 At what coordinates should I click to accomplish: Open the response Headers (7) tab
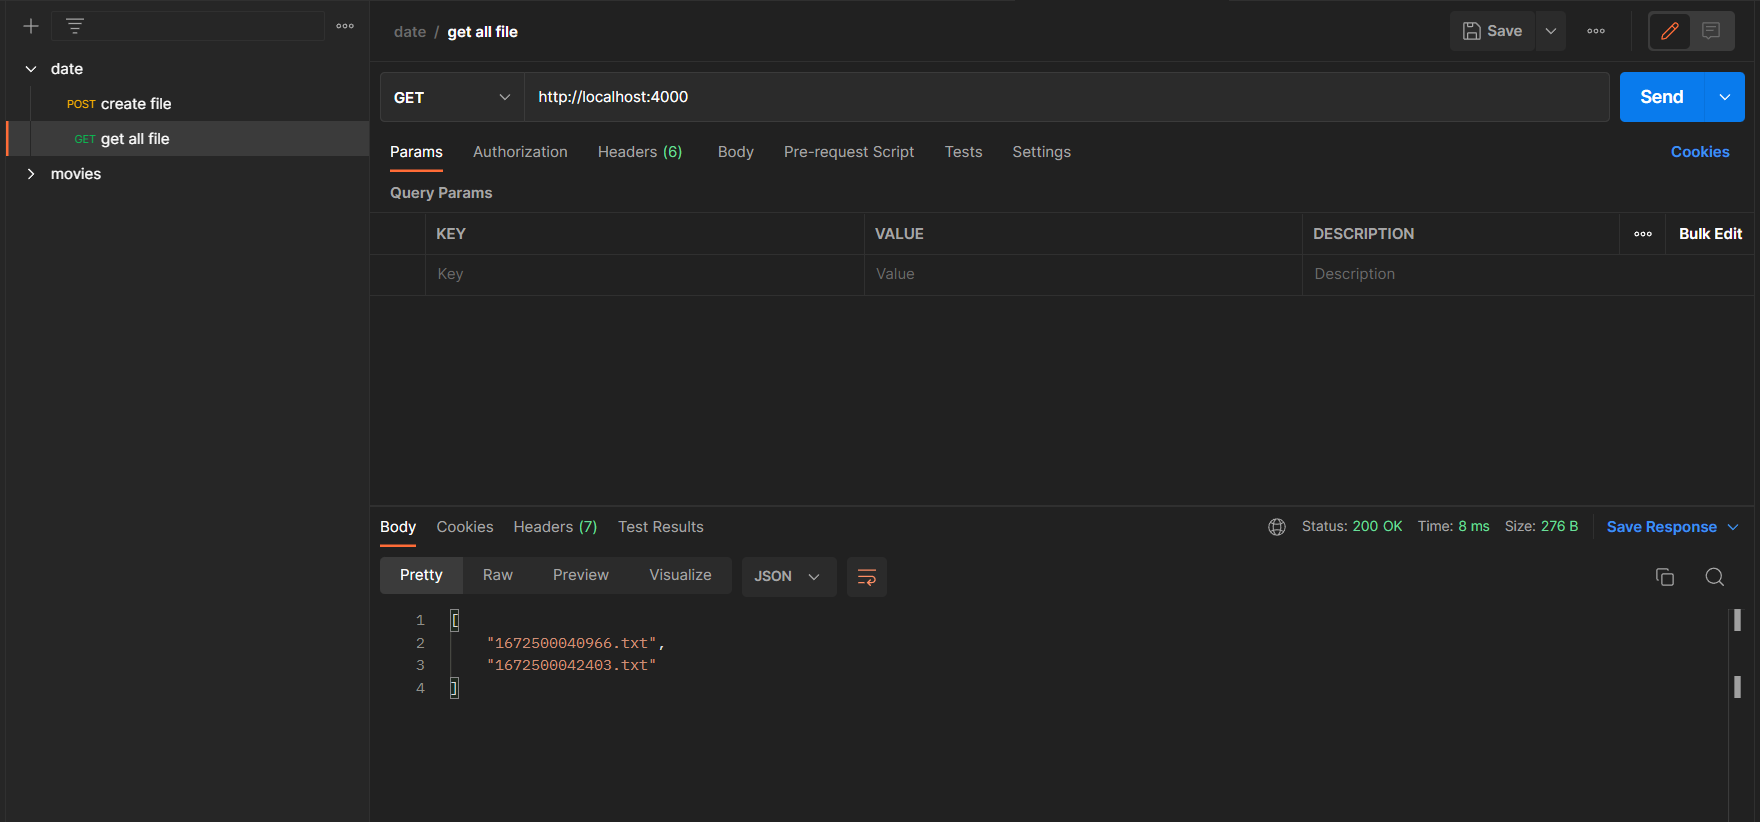(x=555, y=527)
